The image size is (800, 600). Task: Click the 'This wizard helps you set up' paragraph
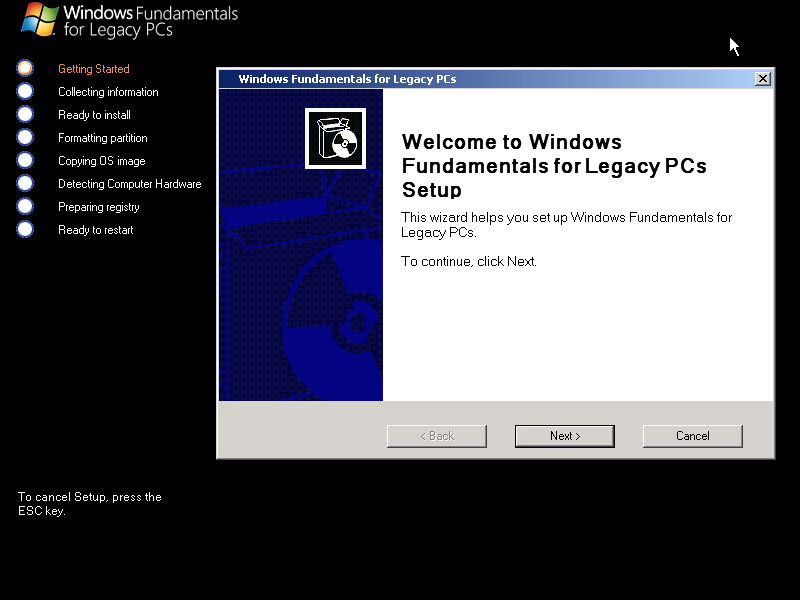(566, 224)
